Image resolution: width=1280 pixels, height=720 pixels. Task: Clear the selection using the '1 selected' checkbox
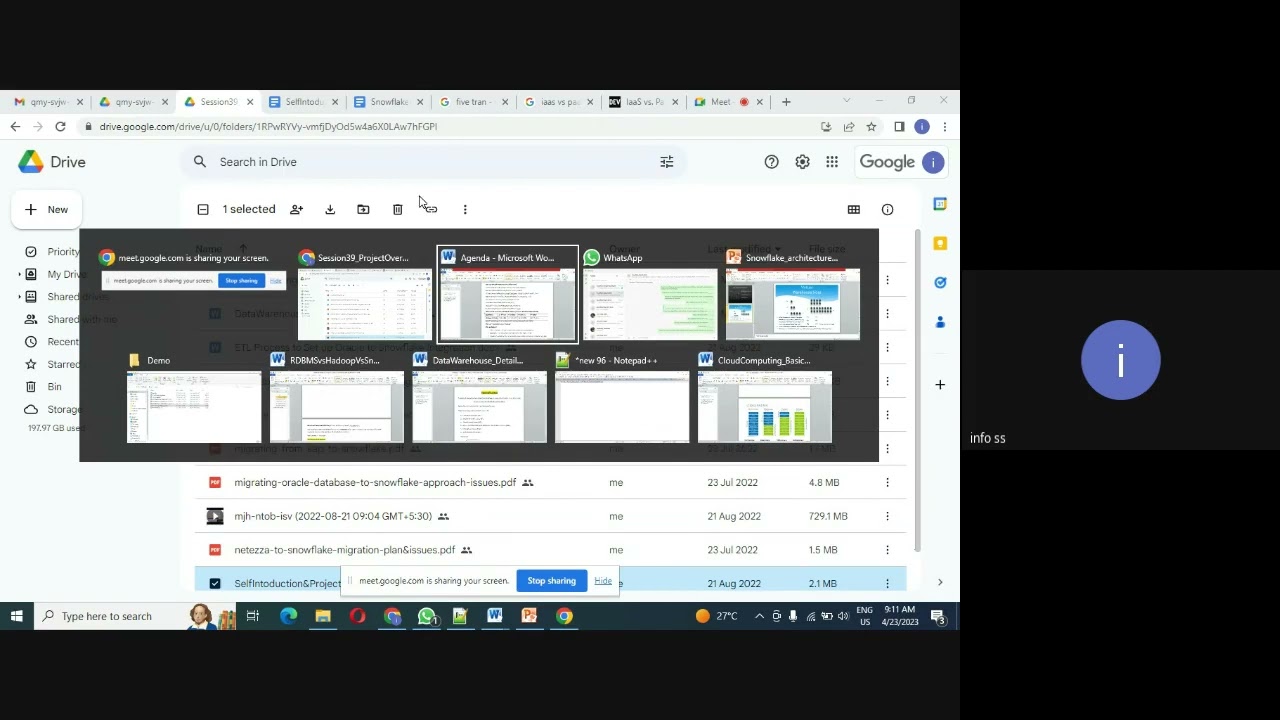(x=203, y=209)
